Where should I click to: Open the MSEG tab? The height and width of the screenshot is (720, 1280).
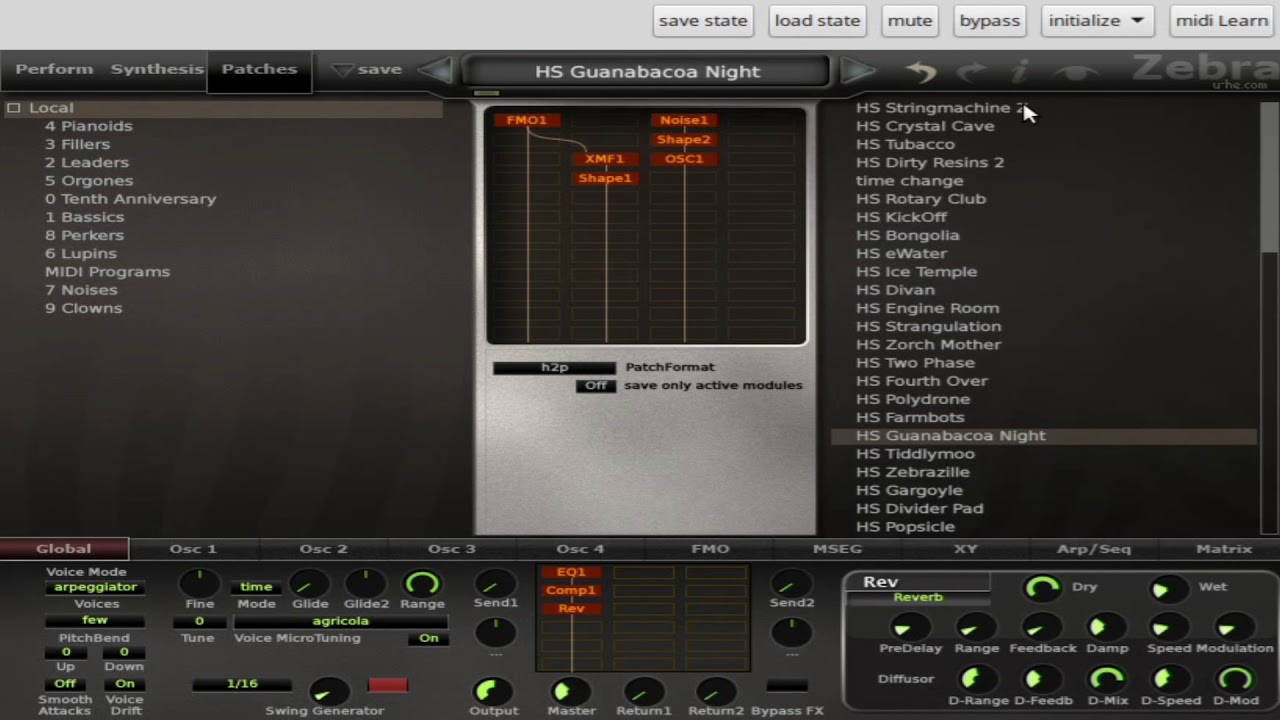(837, 549)
